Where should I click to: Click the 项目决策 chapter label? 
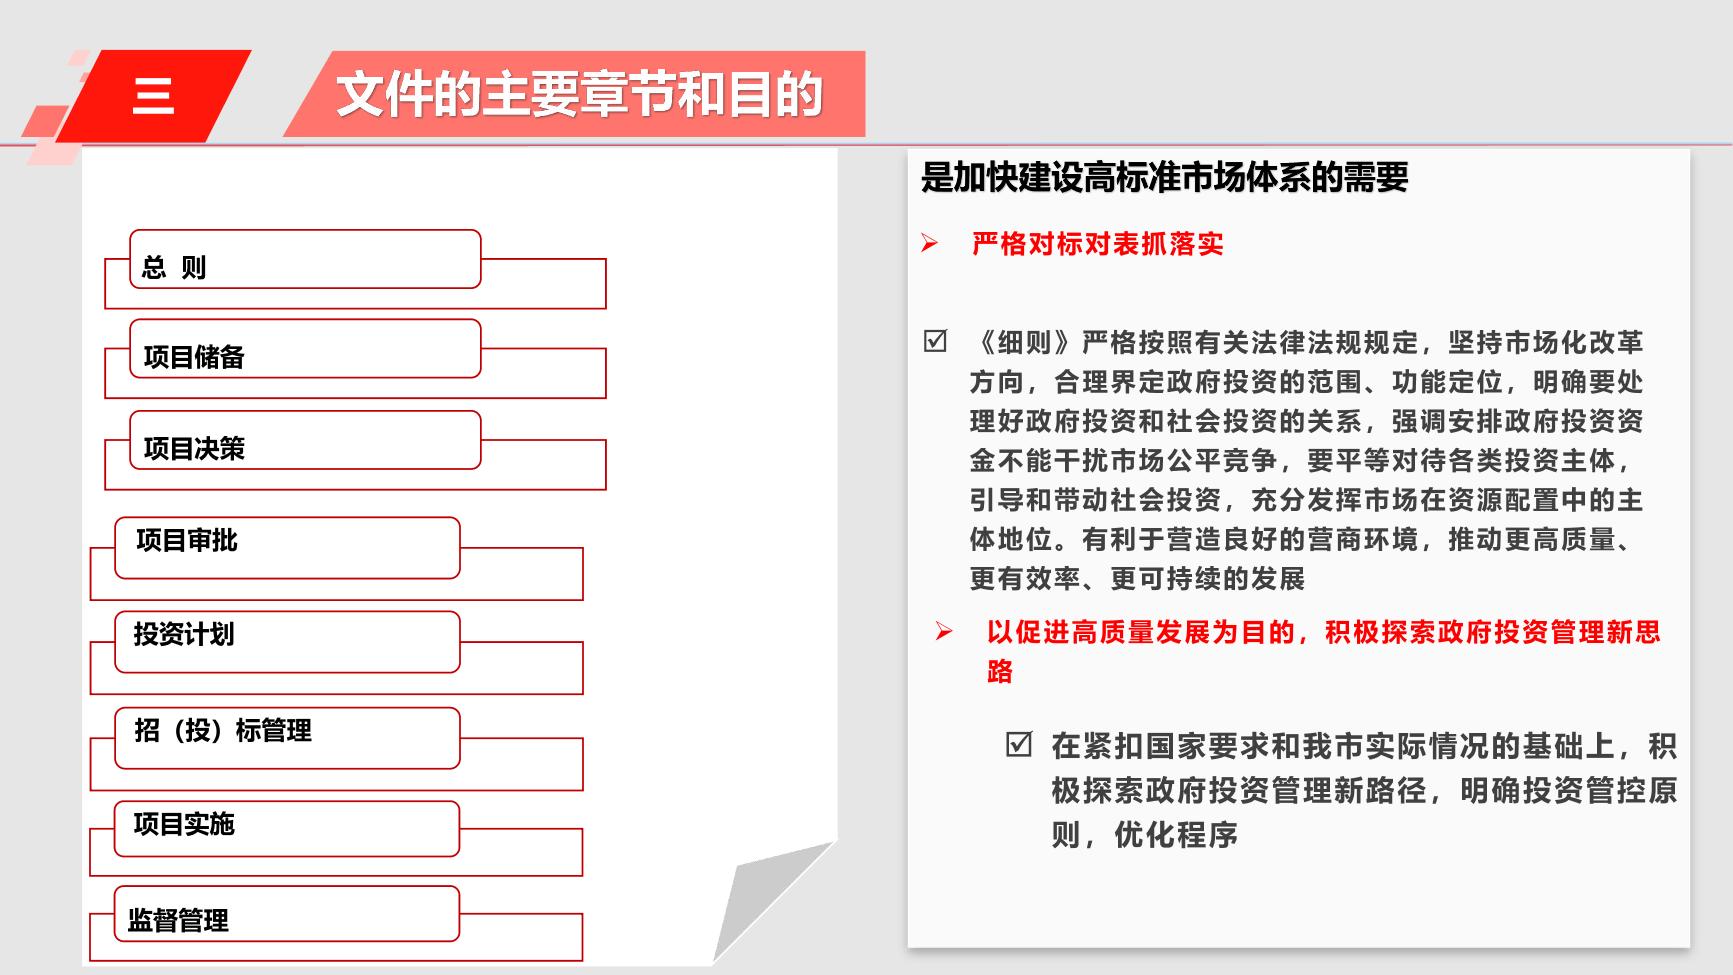coord(194,449)
